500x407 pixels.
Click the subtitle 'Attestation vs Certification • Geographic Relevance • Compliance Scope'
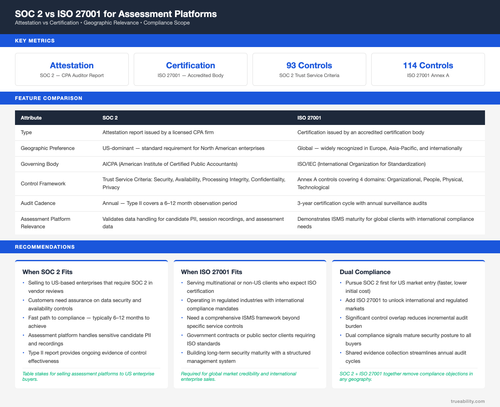click(102, 23)
